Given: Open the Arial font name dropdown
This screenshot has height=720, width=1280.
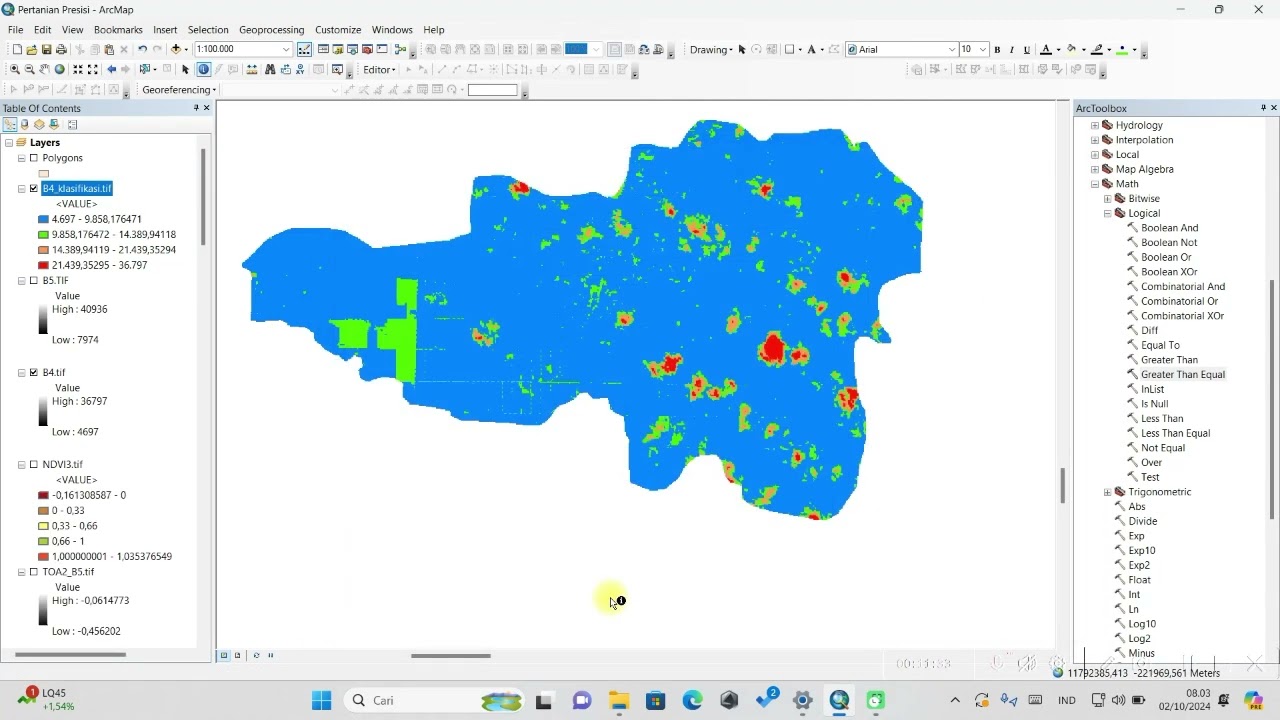Looking at the screenshot, I should (x=951, y=49).
